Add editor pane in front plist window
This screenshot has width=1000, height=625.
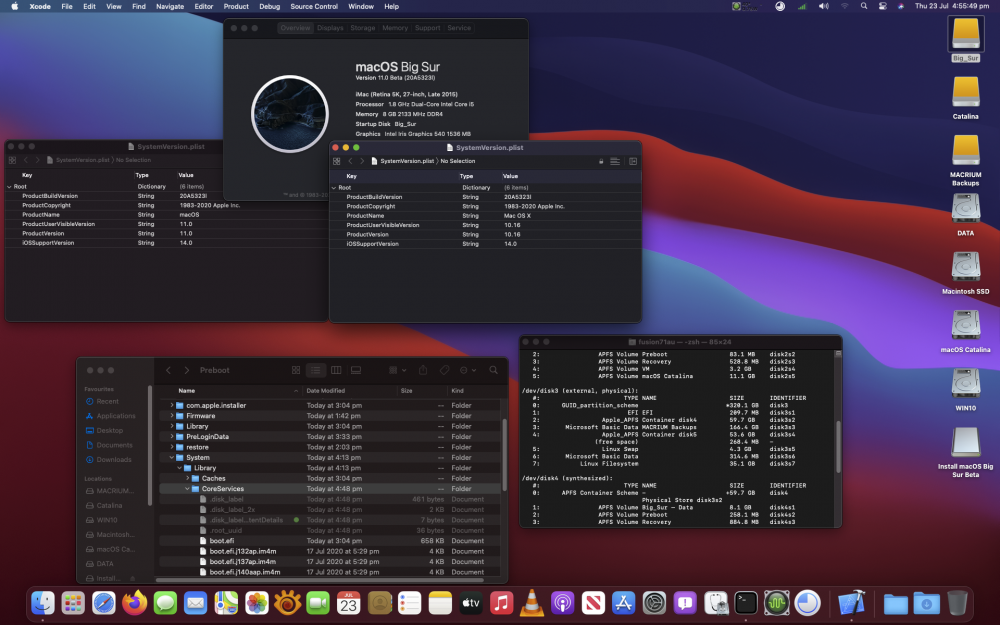[x=633, y=161]
